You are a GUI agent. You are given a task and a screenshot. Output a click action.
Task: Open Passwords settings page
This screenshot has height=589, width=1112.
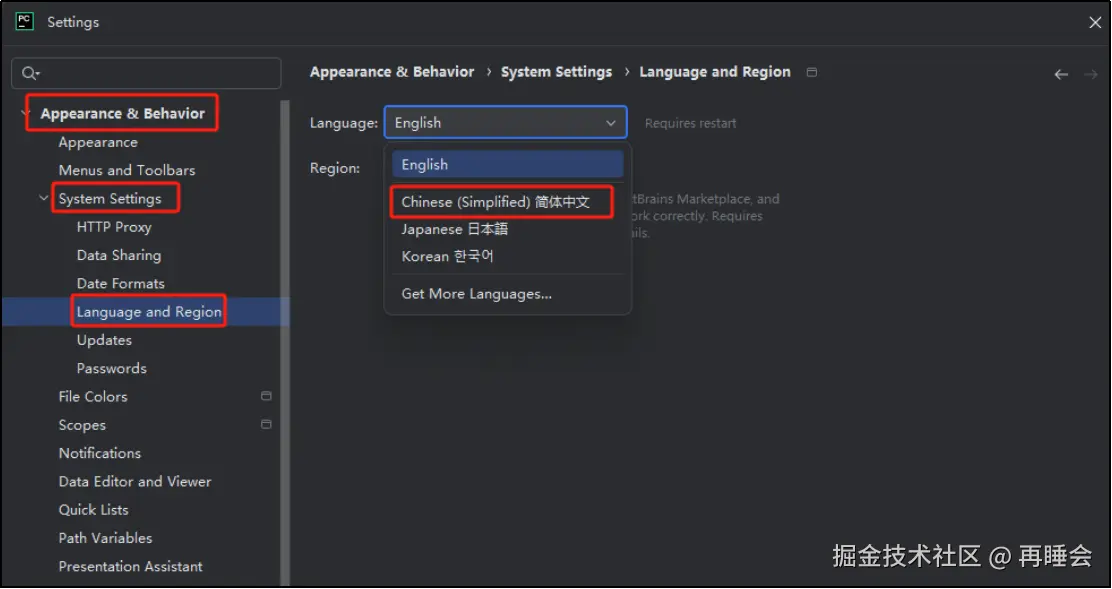click(x=112, y=369)
